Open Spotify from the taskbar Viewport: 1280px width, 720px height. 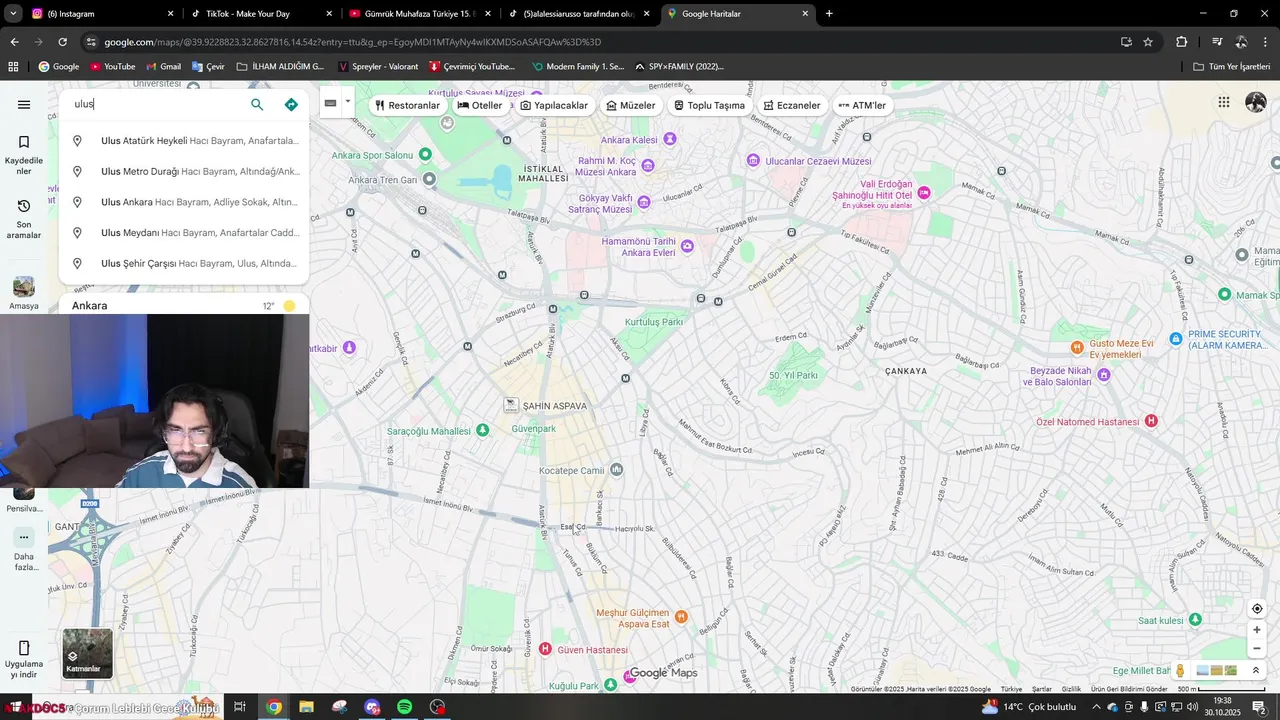point(405,707)
